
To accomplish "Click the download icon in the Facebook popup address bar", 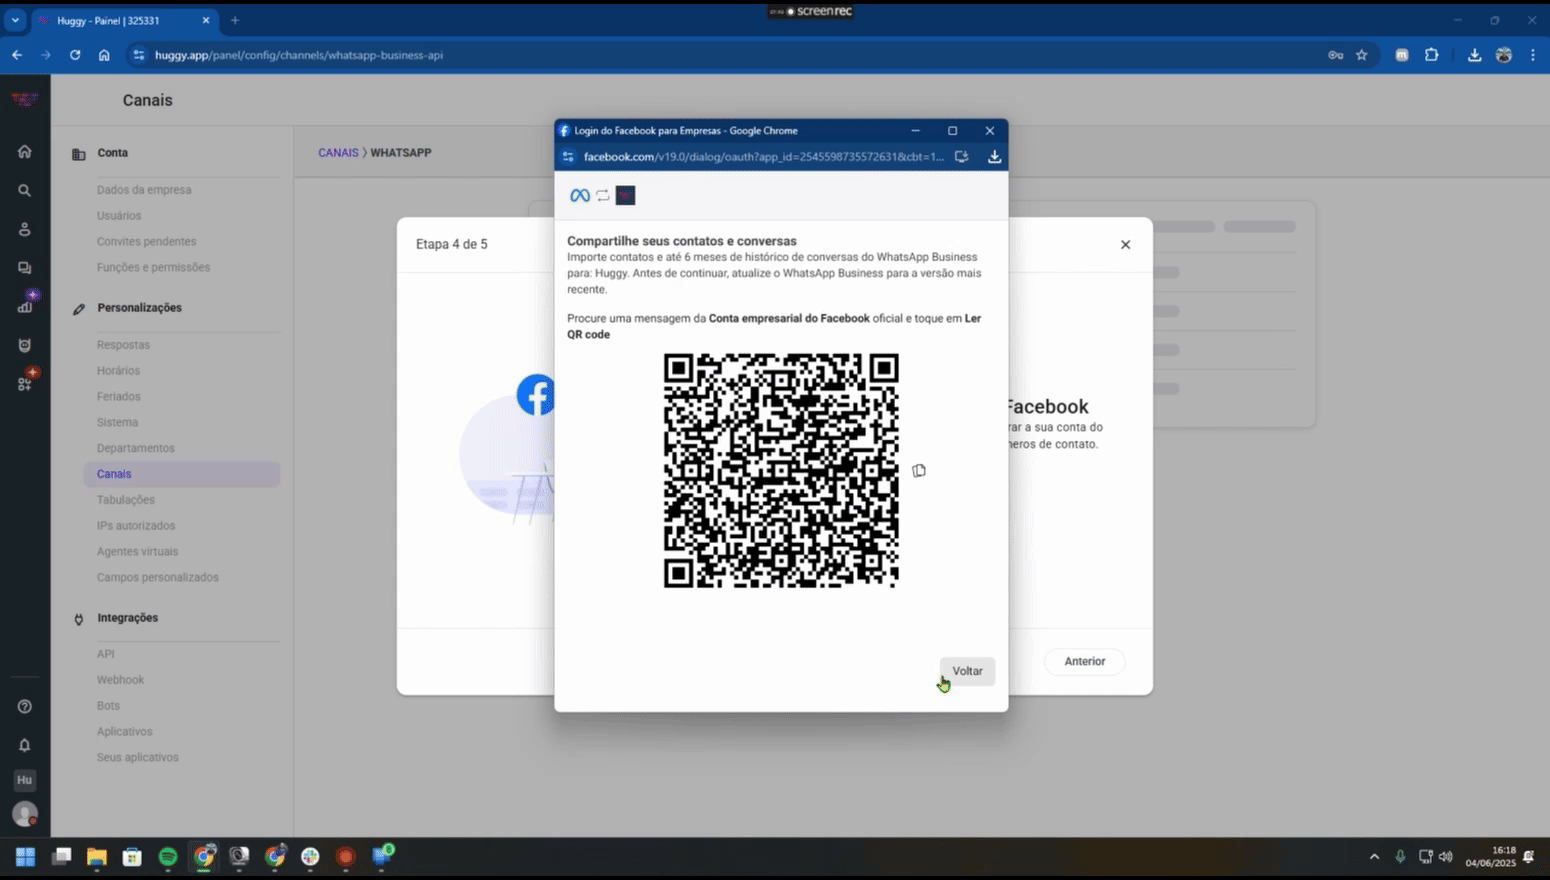I will (994, 156).
